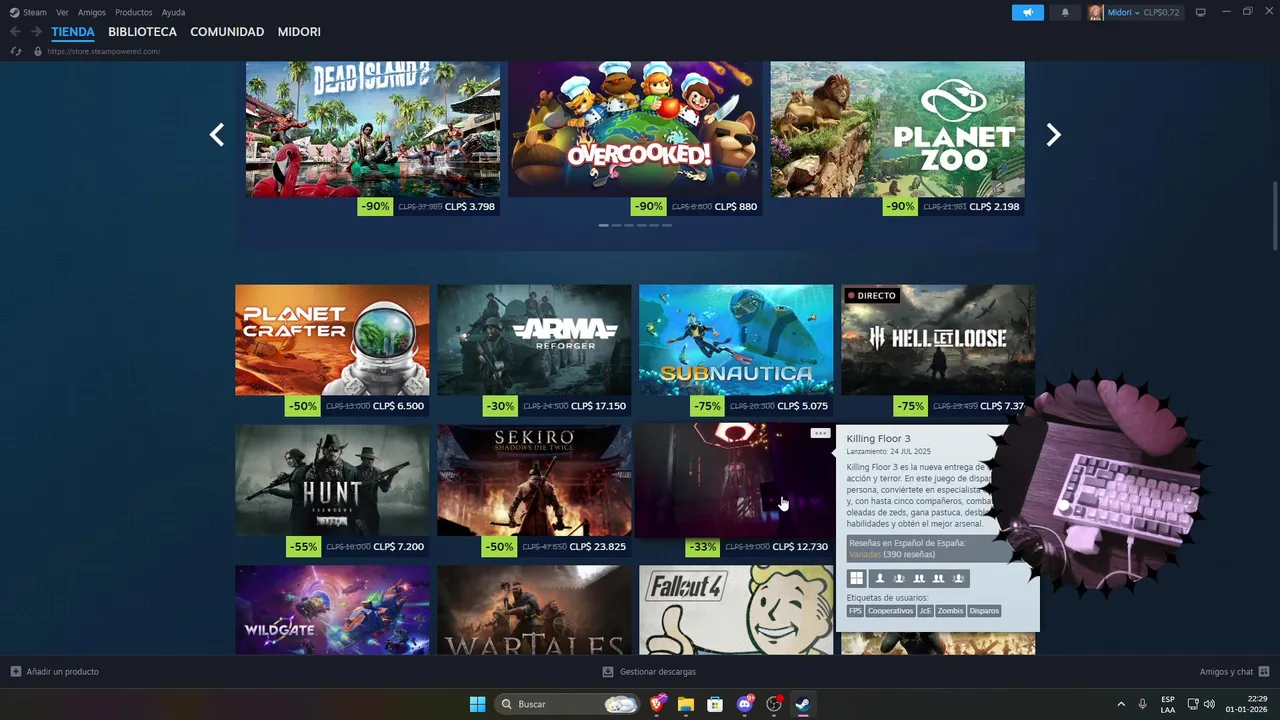Click the Steam icon in the taskbar
The height and width of the screenshot is (720, 1280).
click(802, 704)
